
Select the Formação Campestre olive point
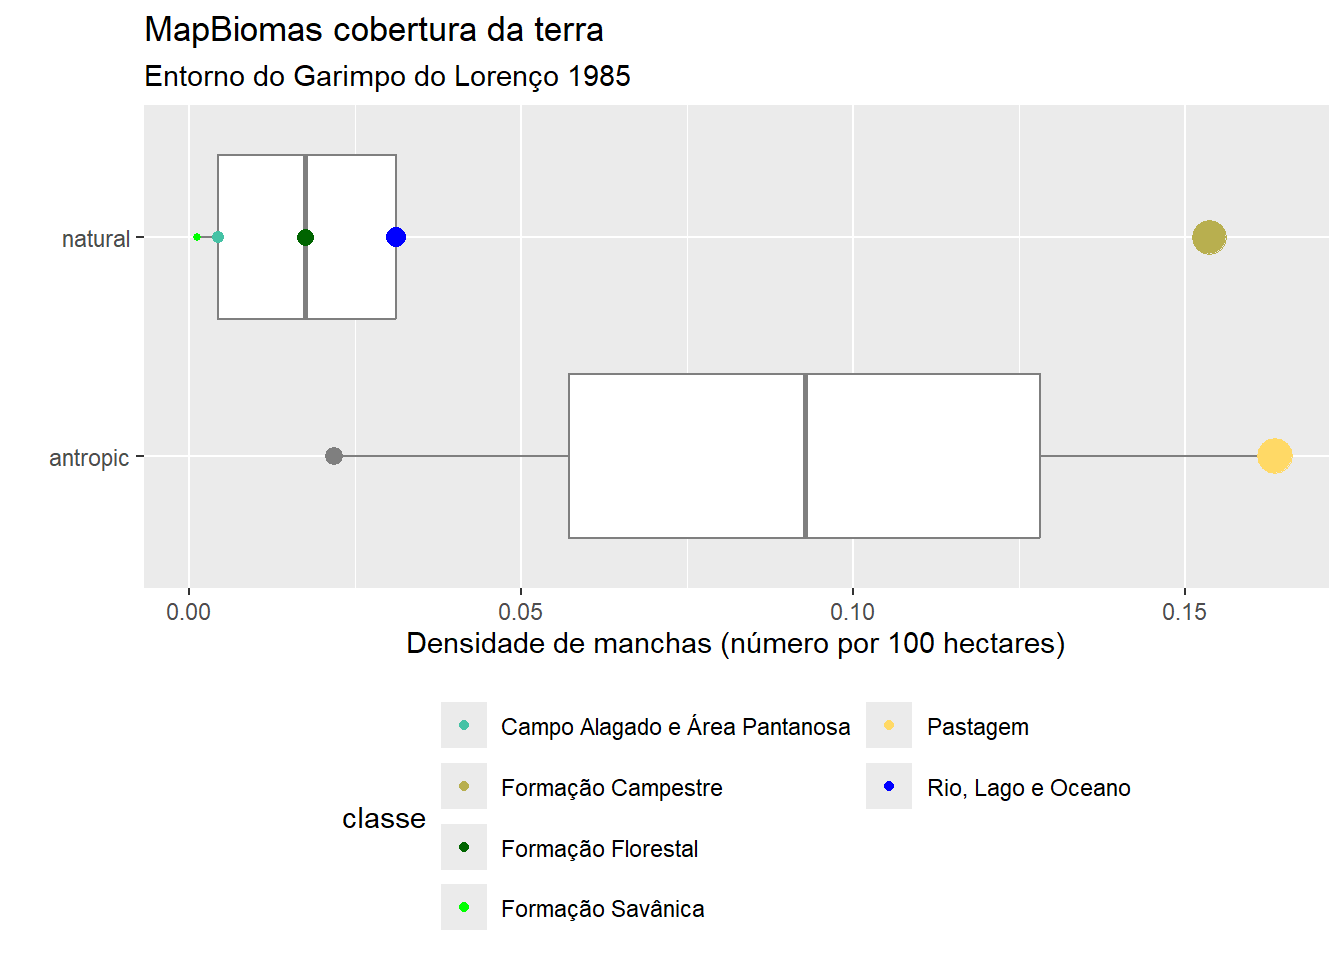1209,238
